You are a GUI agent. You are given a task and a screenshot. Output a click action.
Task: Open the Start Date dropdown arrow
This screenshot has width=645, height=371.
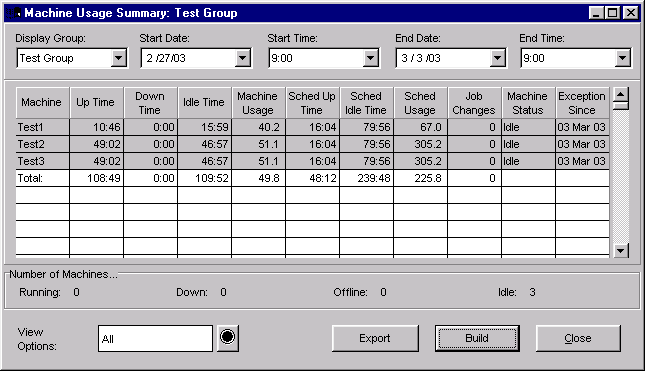(x=243, y=58)
